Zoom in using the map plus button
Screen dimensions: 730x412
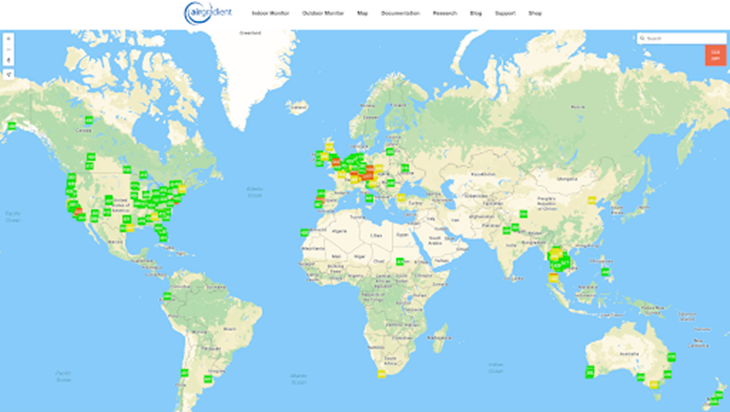[8, 38]
